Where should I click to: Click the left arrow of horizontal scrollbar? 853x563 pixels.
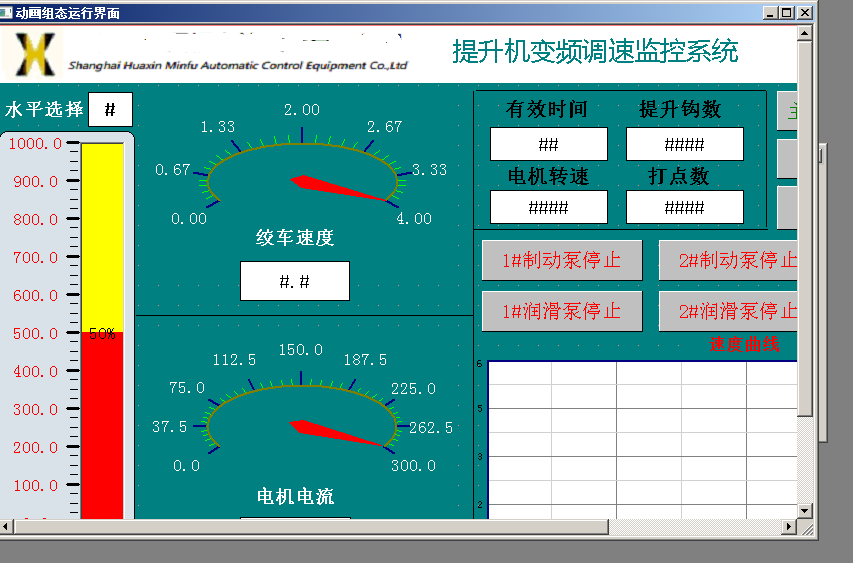click(x=8, y=526)
